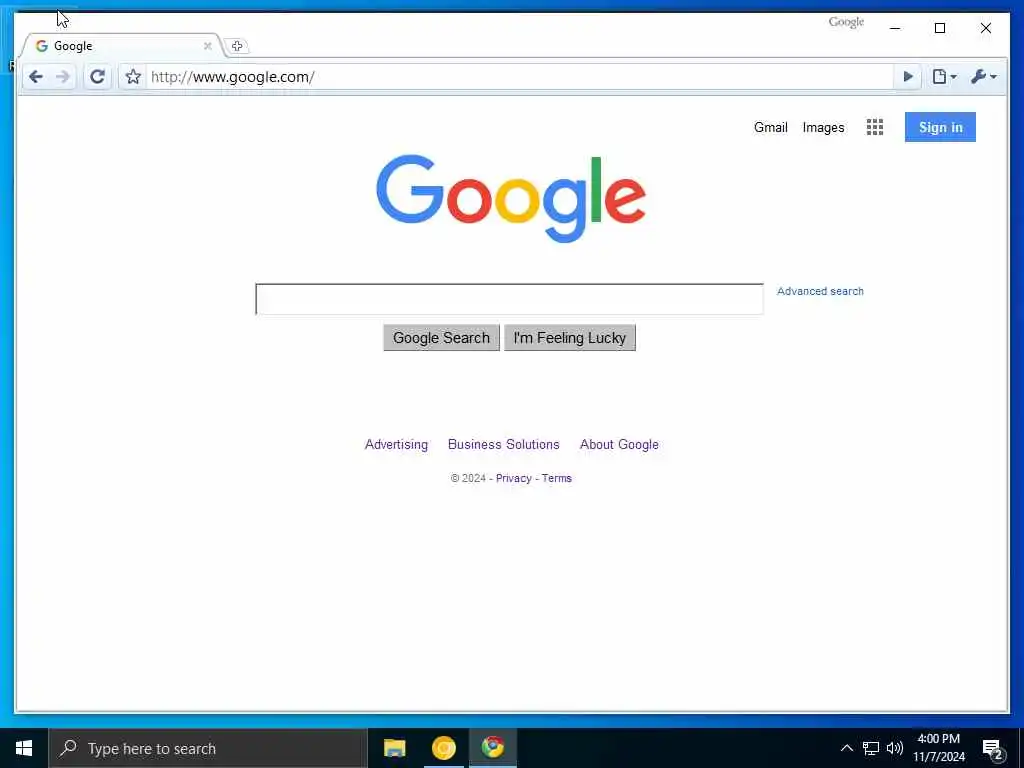The width and height of the screenshot is (1024, 768).
Task: Open the Gmail link
Action: (771, 127)
